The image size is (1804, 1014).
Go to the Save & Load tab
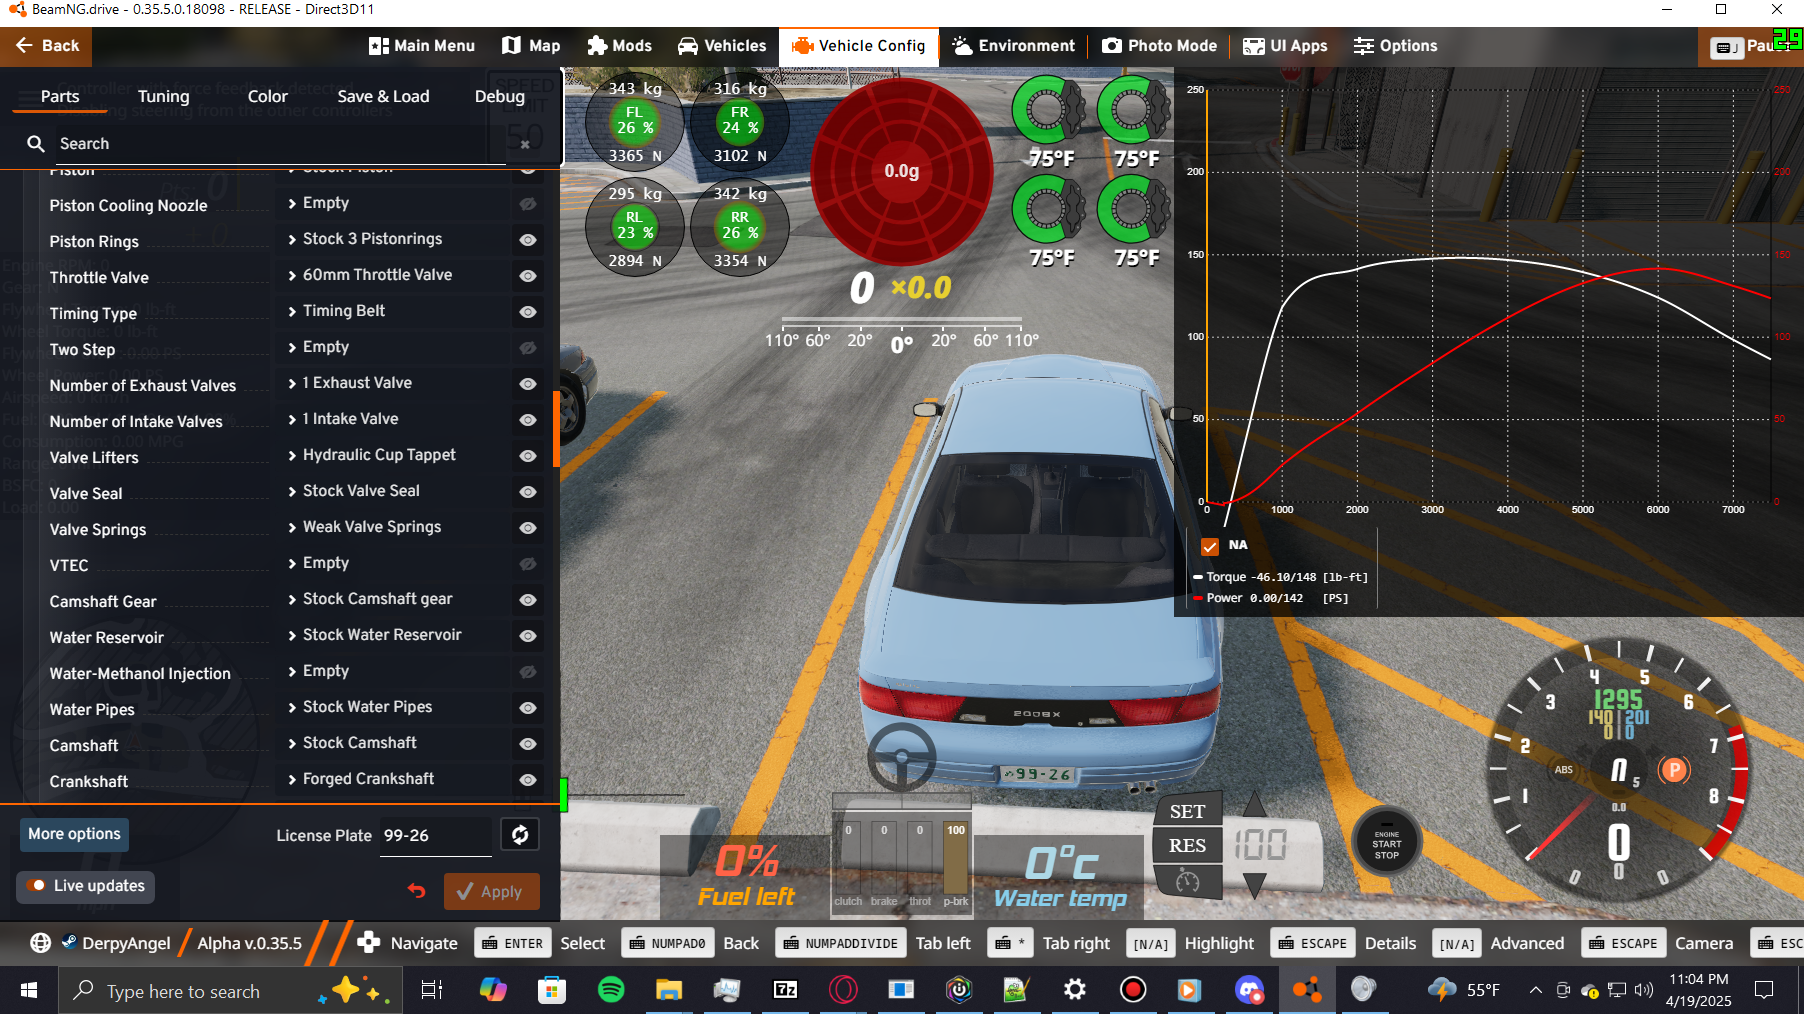click(x=383, y=97)
